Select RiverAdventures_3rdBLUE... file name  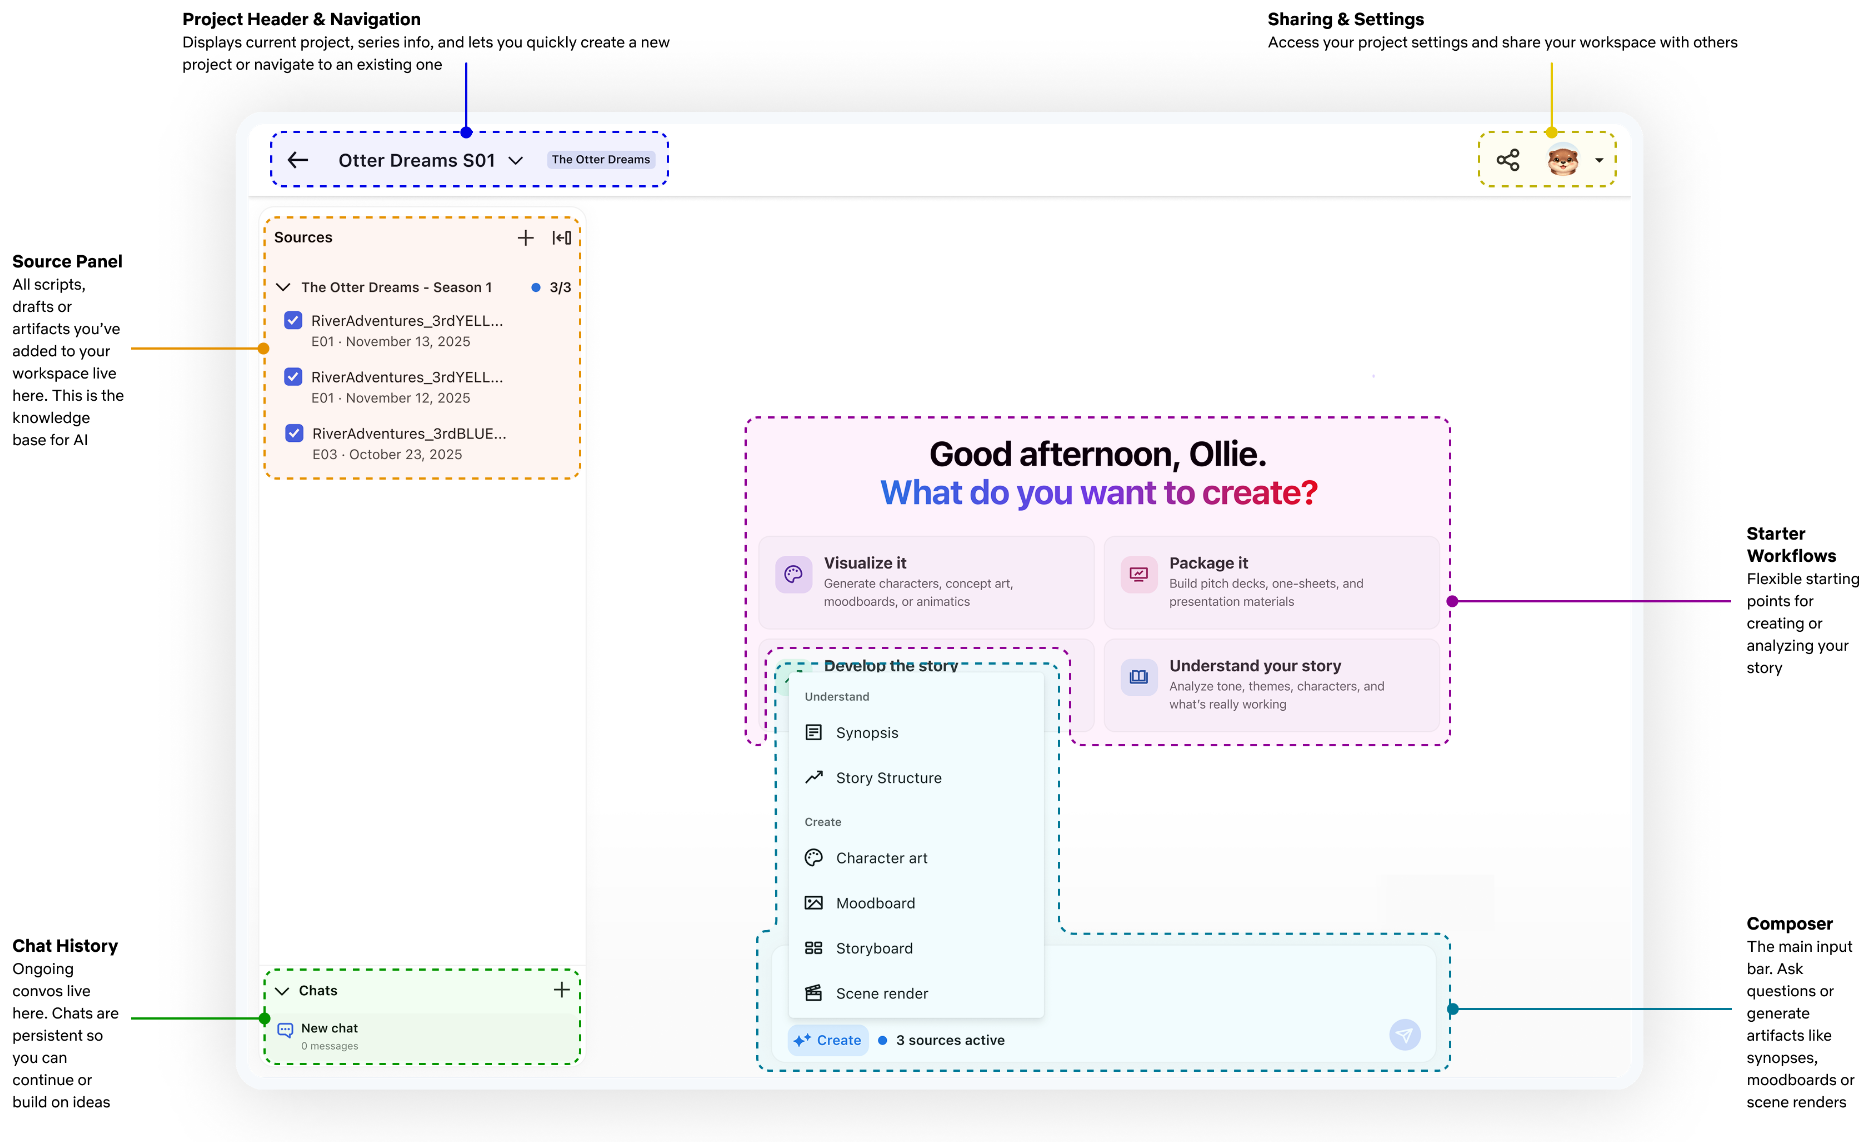[409, 433]
